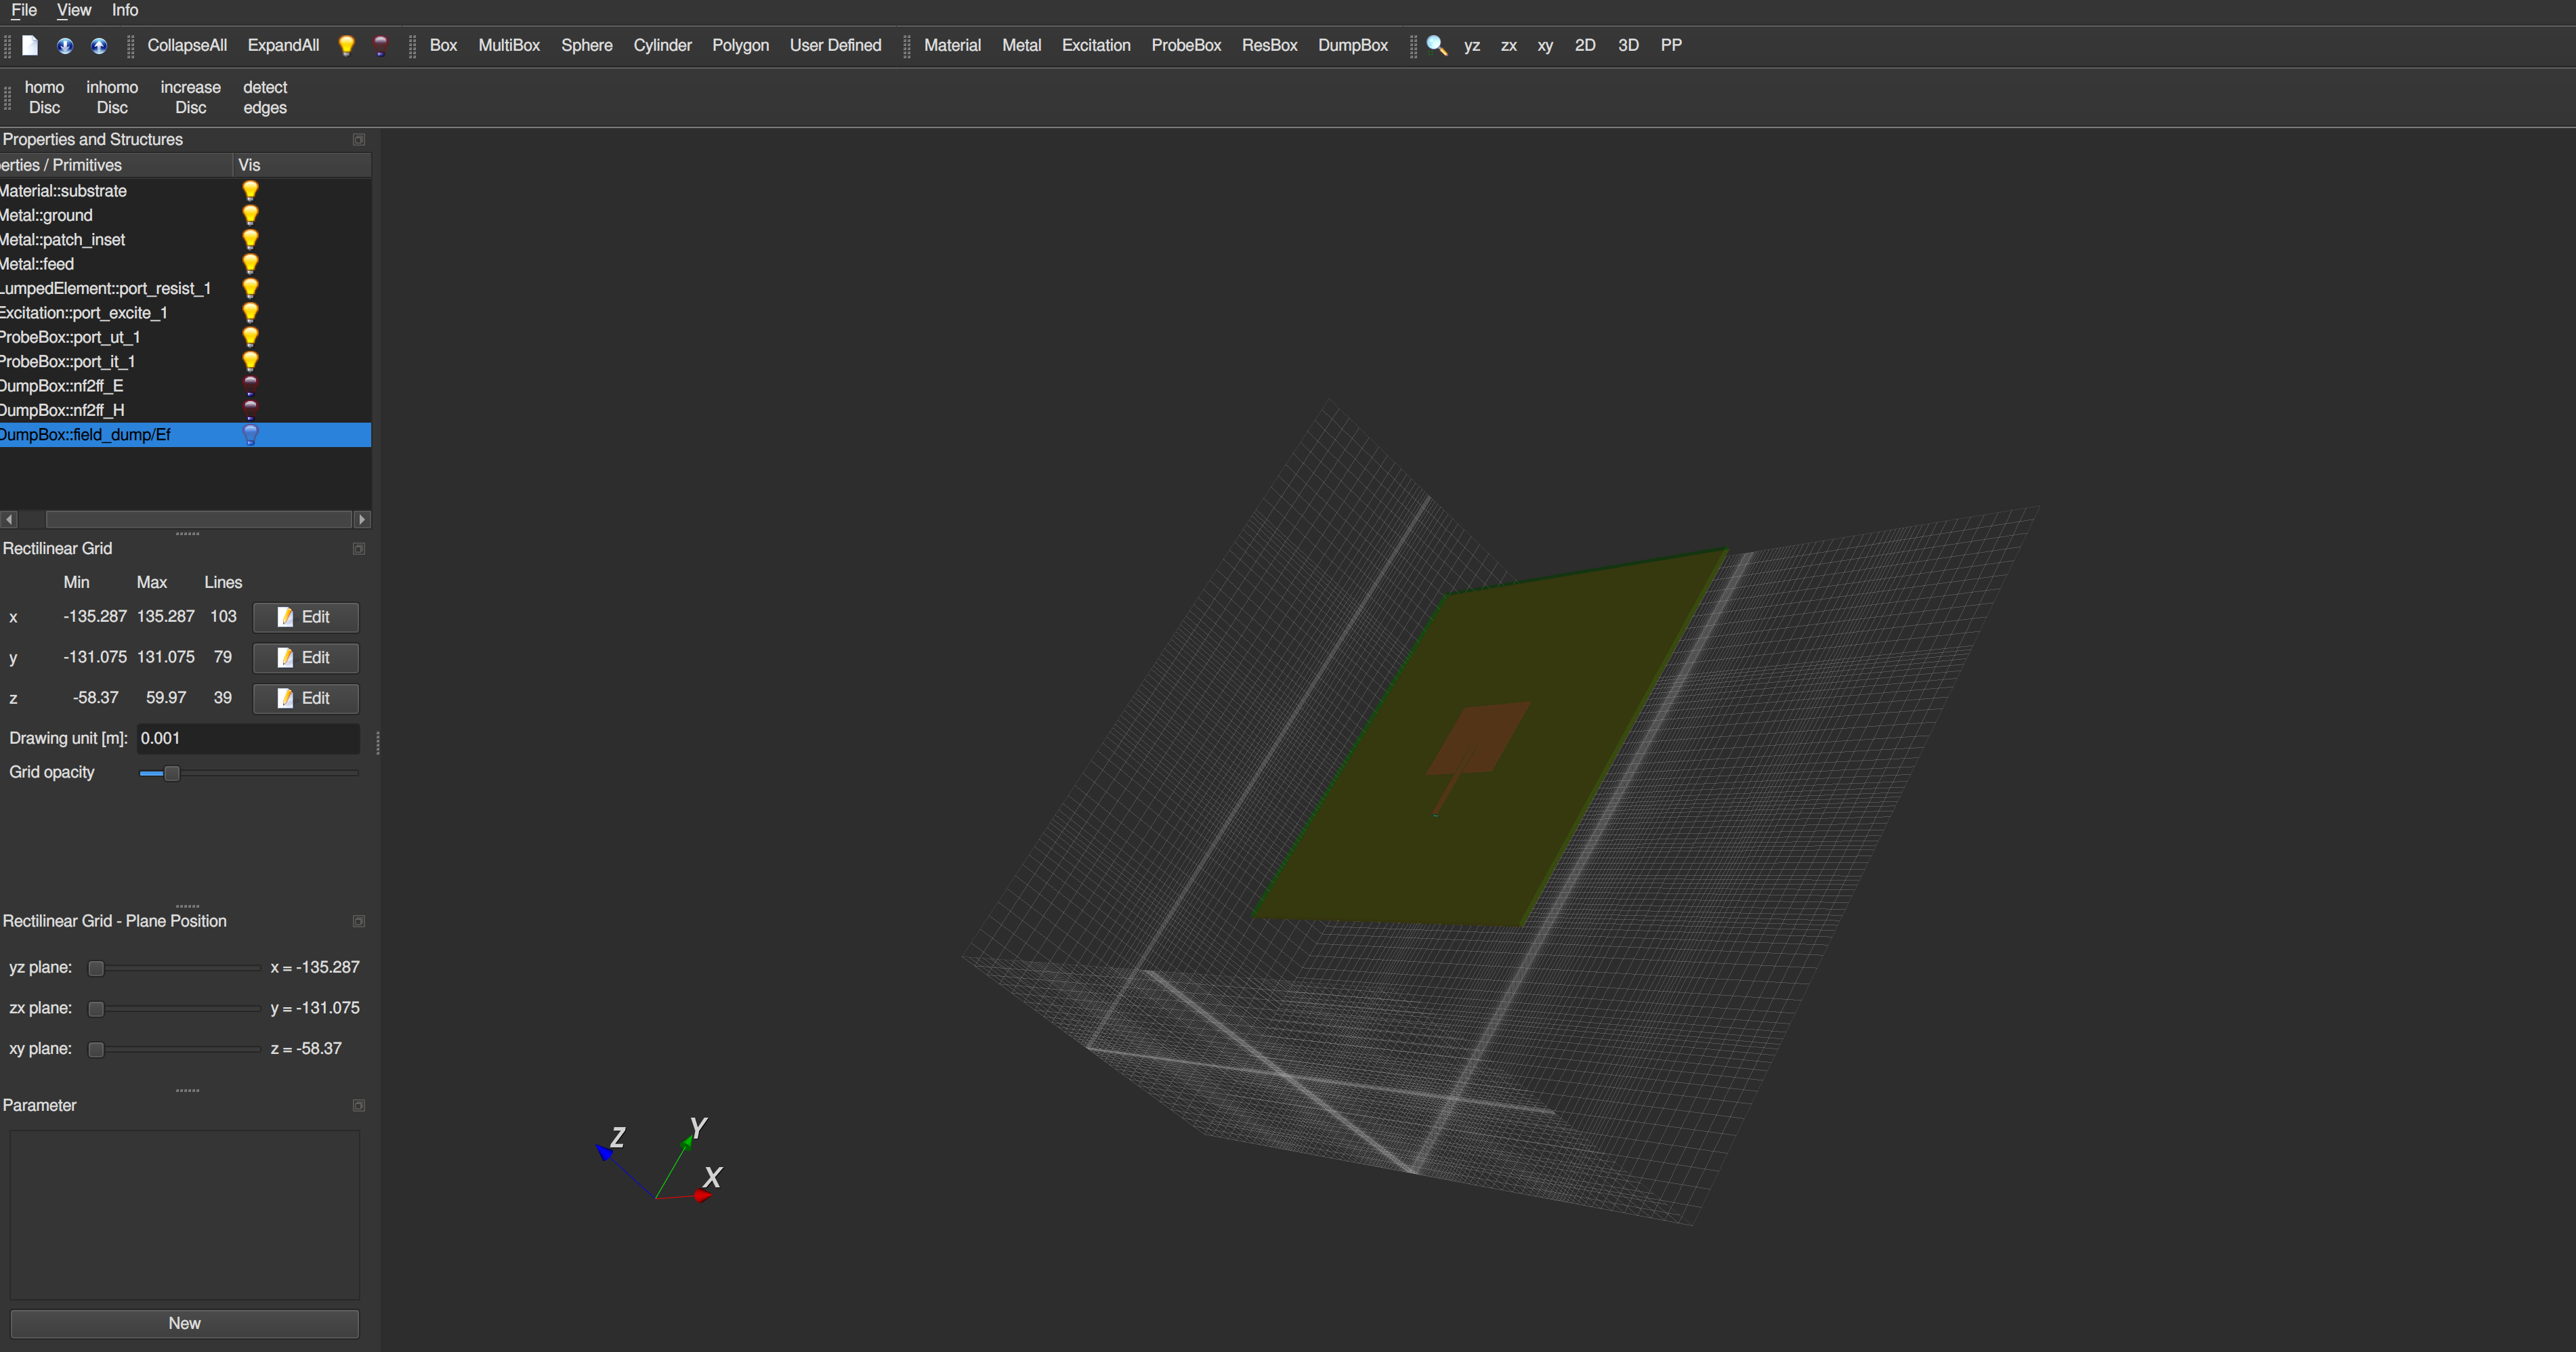Toggle visibility of Metal::ground
Viewport: 2576px width, 1352px height.
[x=250, y=215]
